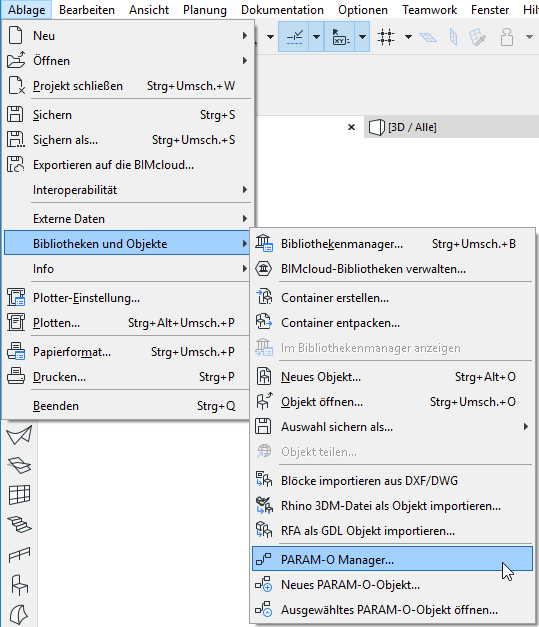Open the Planung menu
The image size is (539, 627).
point(205,10)
